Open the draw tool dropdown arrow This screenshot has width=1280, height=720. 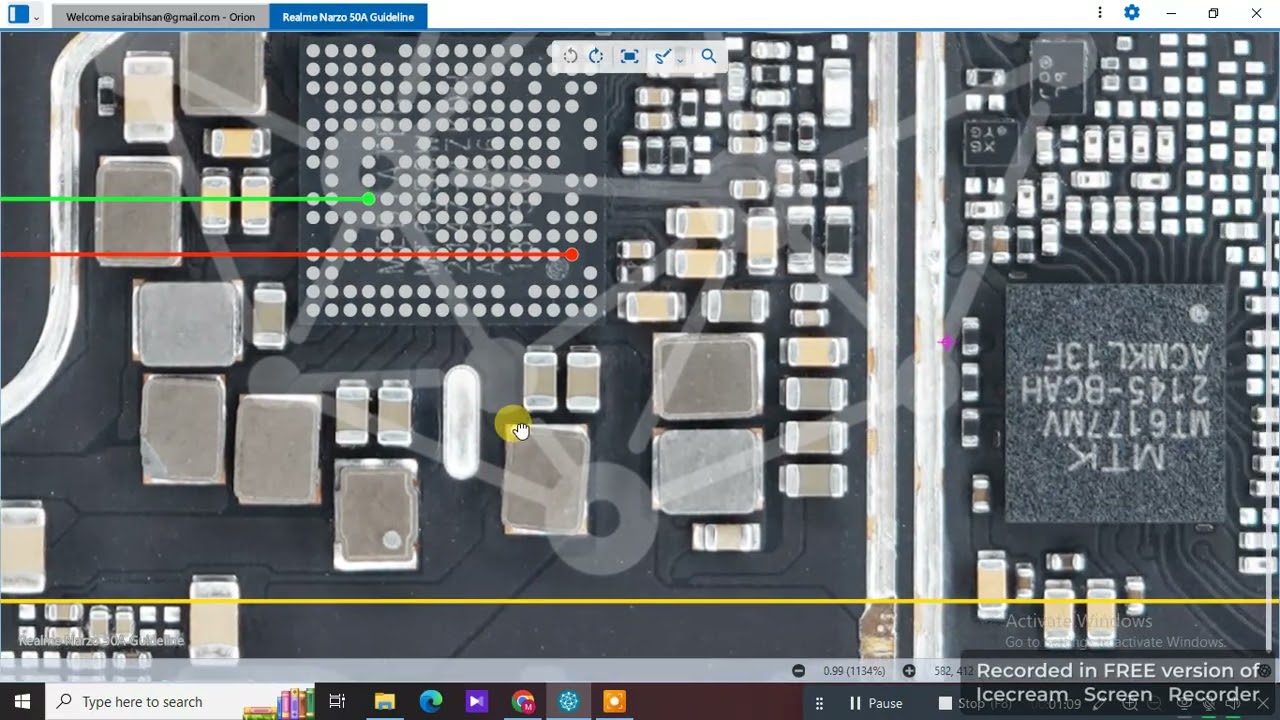click(x=680, y=59)
